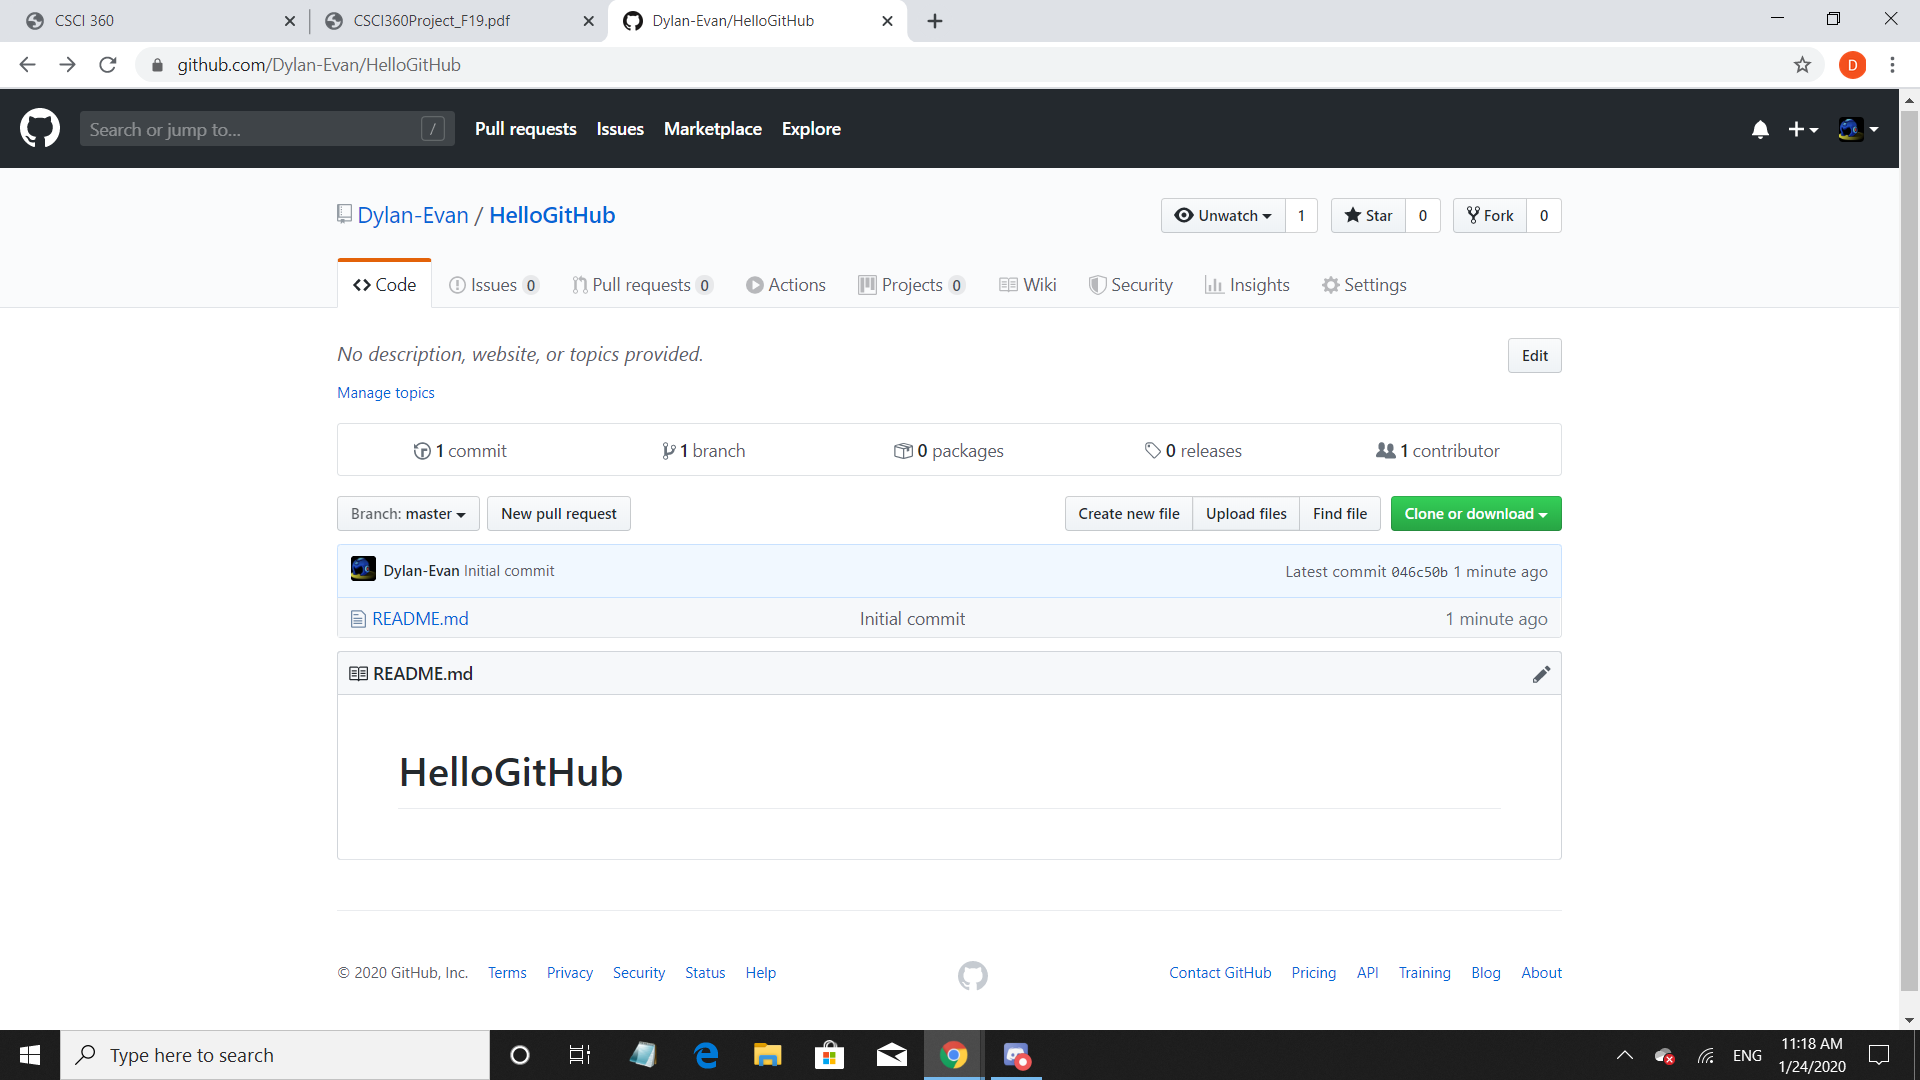The width and height of the screenshot is (1920, 1080).
Task: Click the Explore menu item
Action: (811, 129)
